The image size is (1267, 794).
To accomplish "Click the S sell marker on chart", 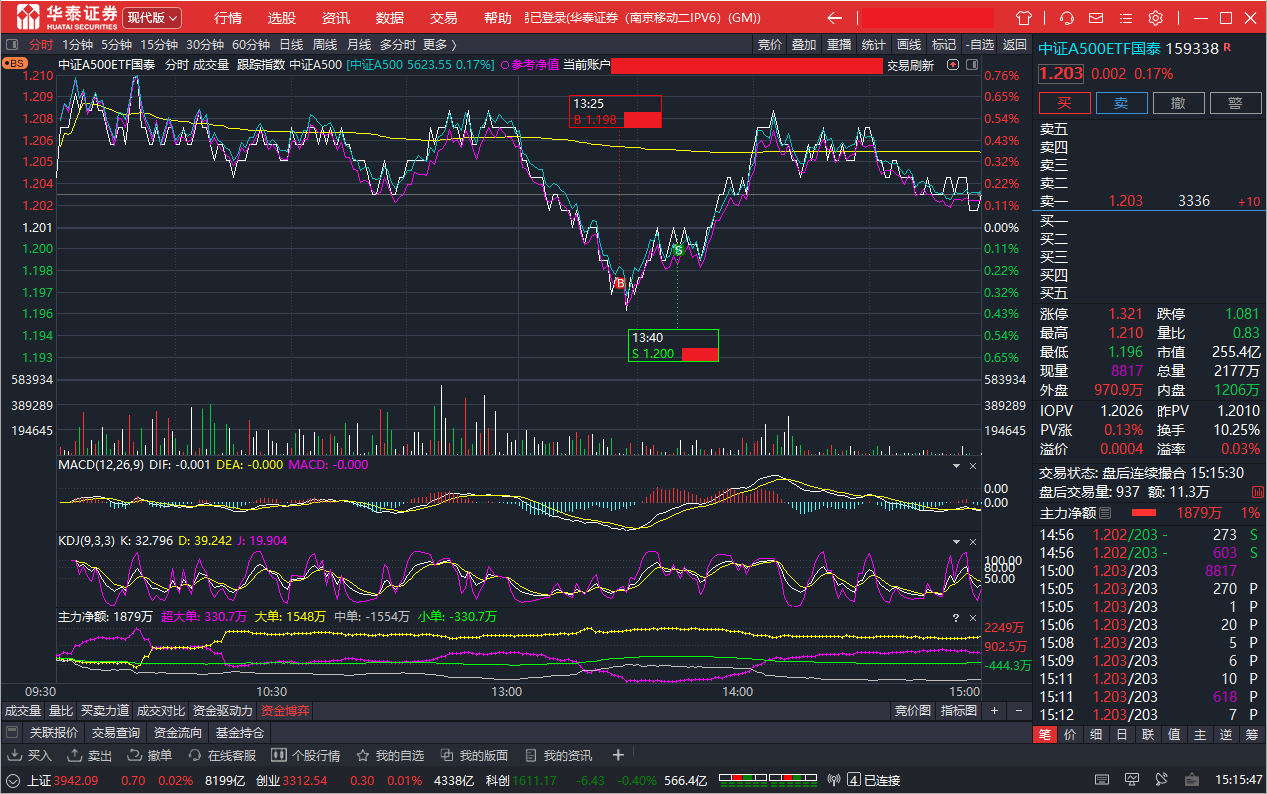I will (x=678, y=249).
